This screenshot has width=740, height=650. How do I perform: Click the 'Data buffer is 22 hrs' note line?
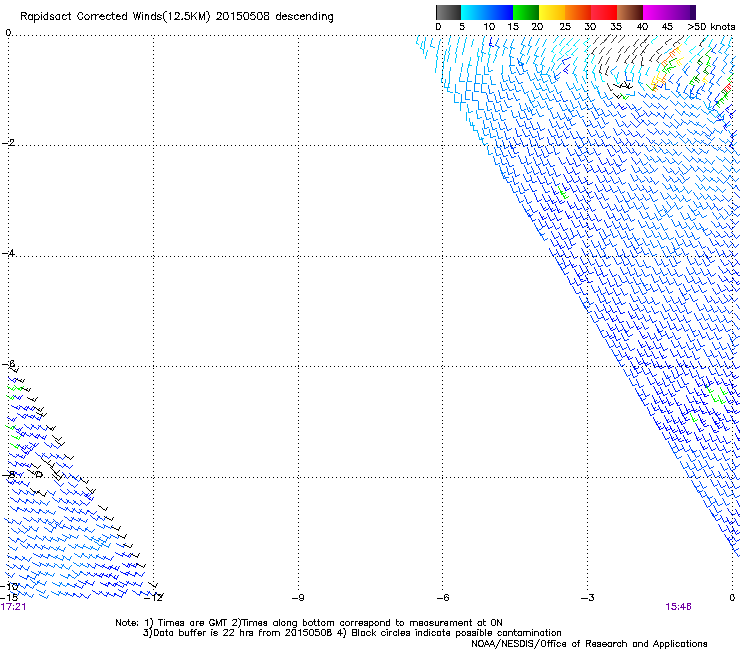[x=352, y=633]
